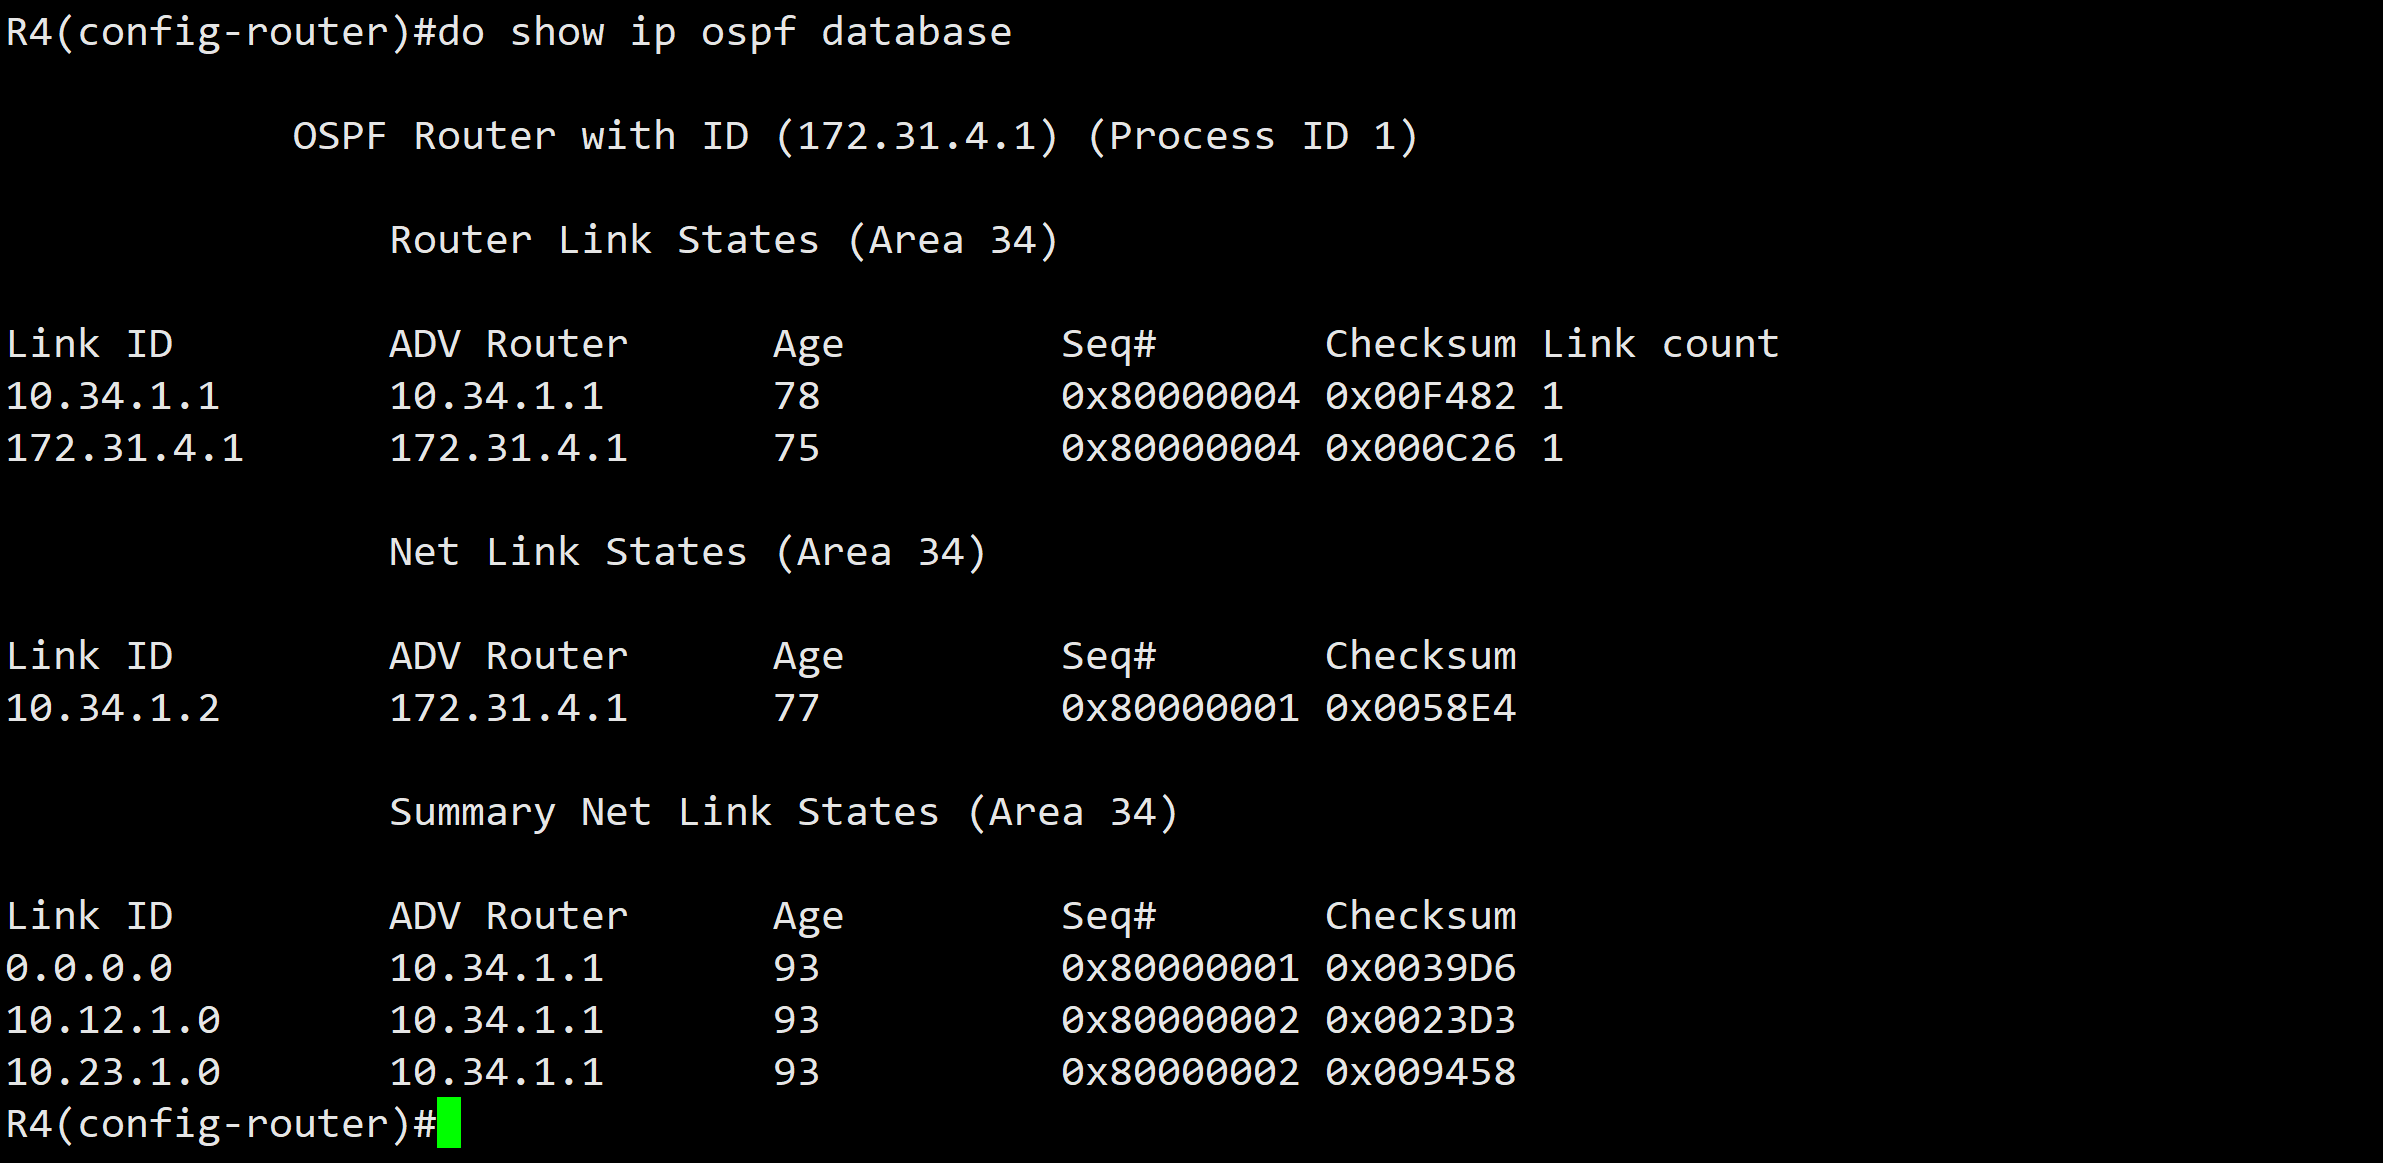Click checksum value 0x009458

pyautogui.click(x=1420, y=1072)
